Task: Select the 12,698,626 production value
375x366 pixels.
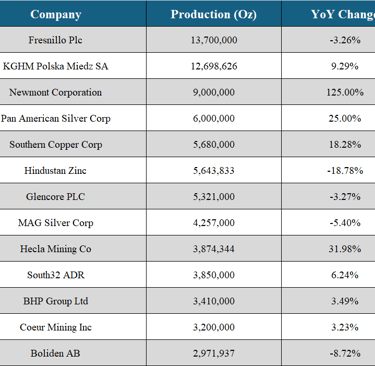Action: coord(214,66)
